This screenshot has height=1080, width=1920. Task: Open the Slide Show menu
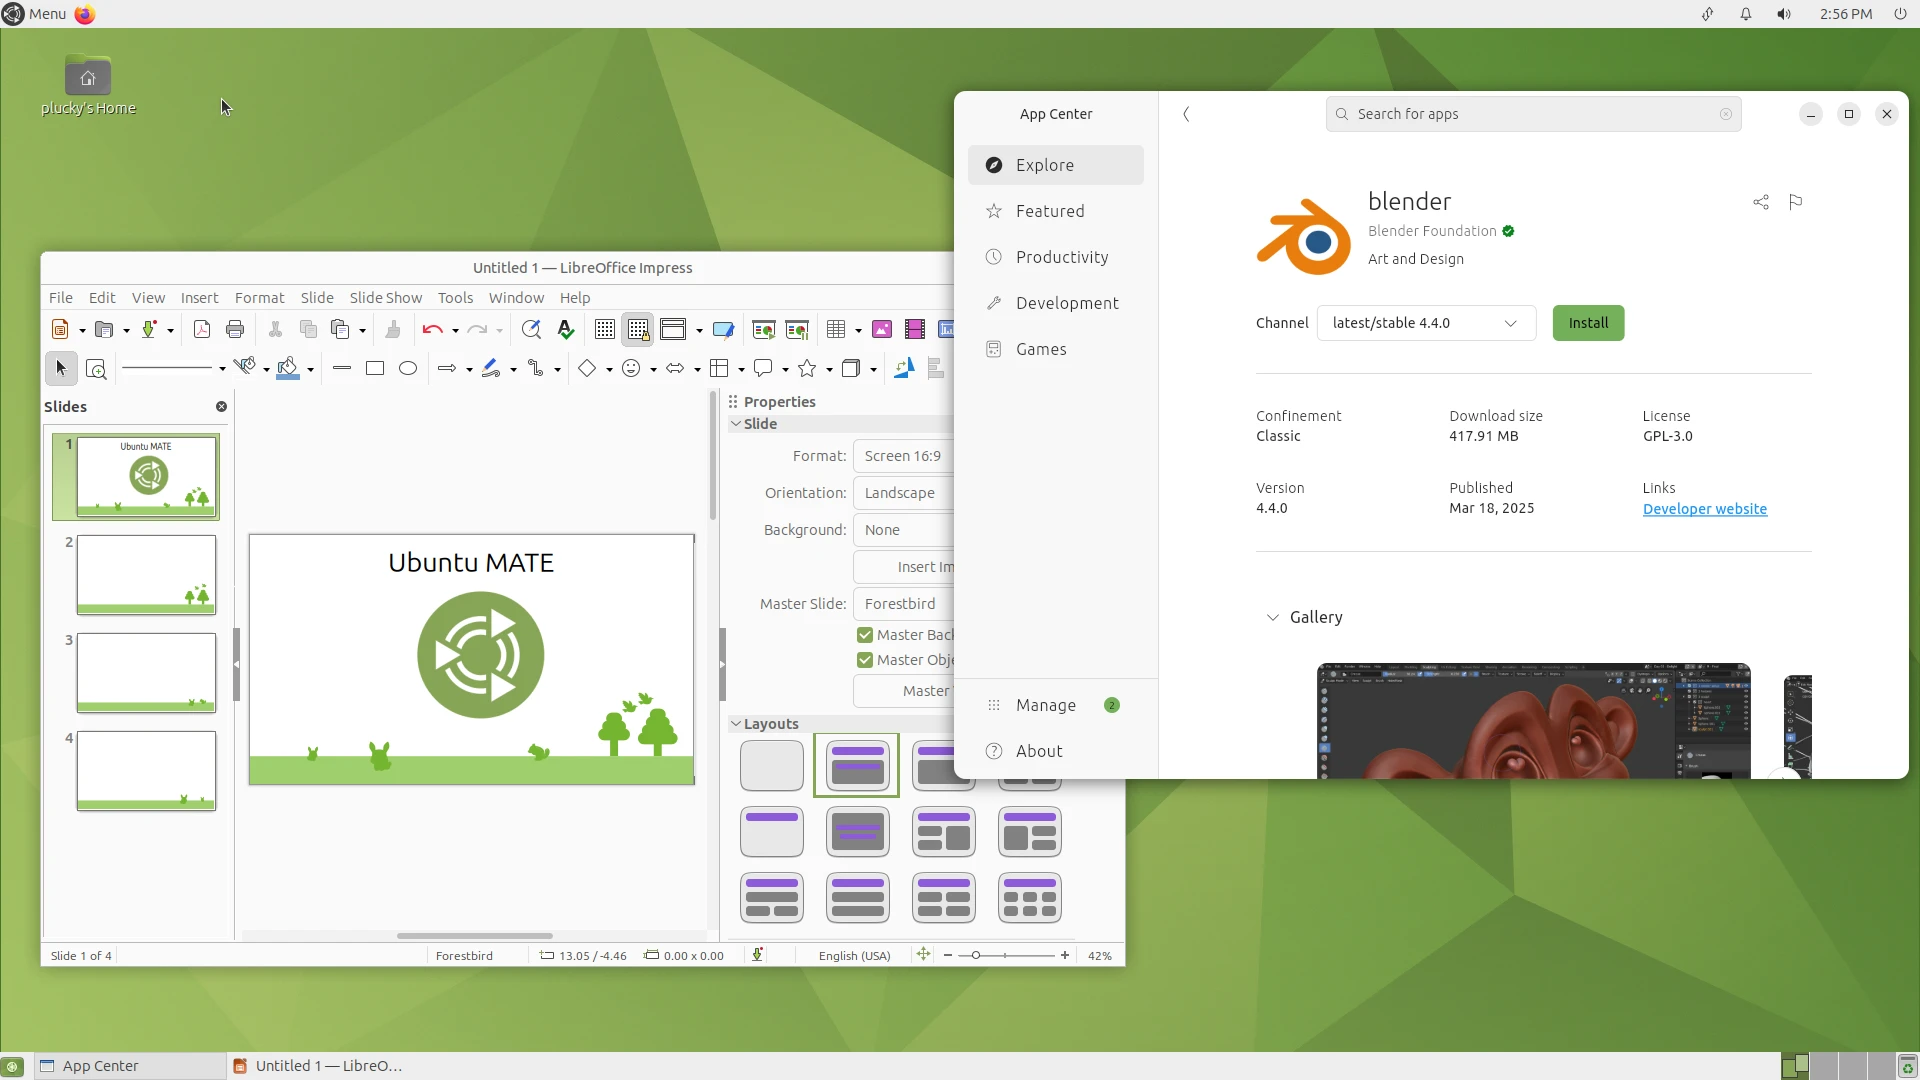385,298
